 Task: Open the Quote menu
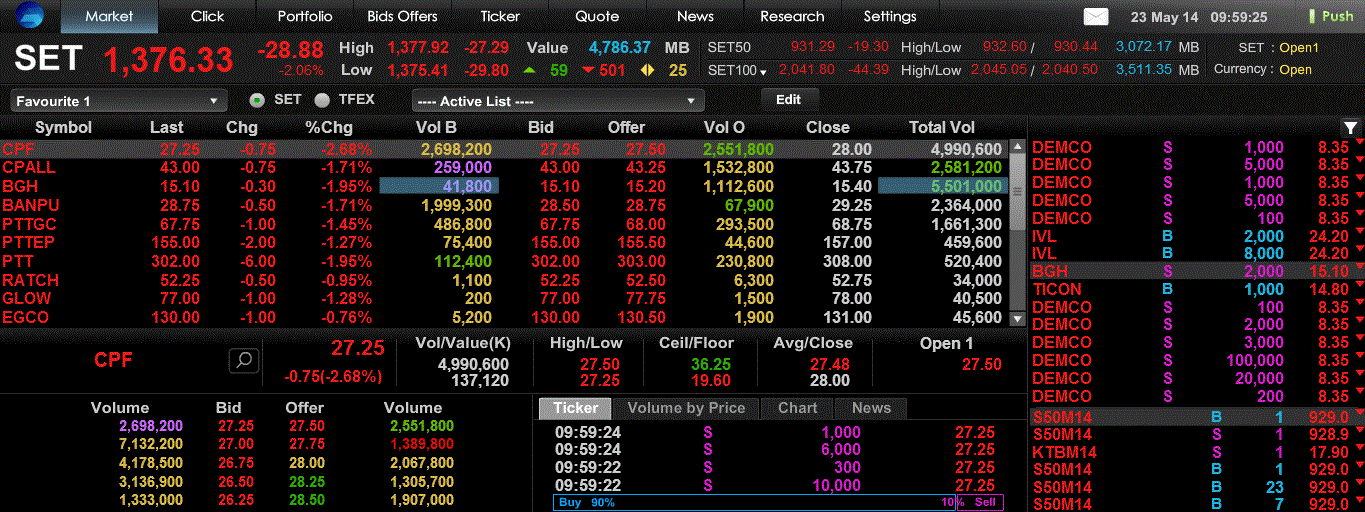[x=597, y=16]
